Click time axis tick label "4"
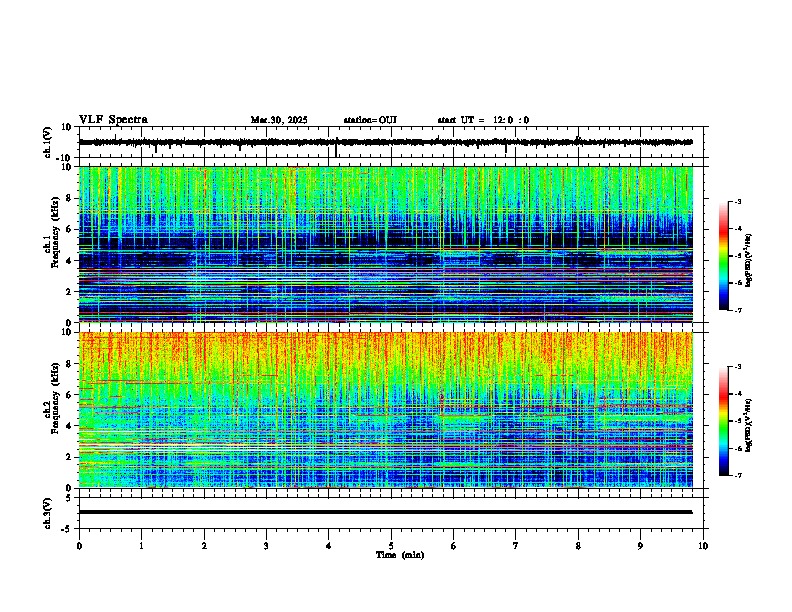The width and height of the screenshot is (792, 612). [x=329, y=546]
